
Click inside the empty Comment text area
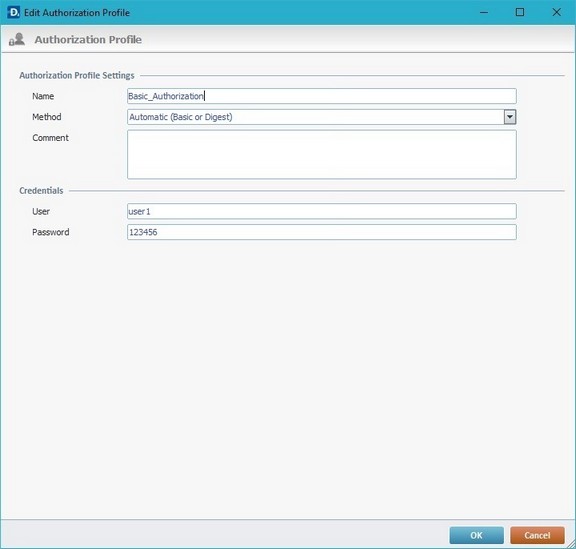coord(321,154)
